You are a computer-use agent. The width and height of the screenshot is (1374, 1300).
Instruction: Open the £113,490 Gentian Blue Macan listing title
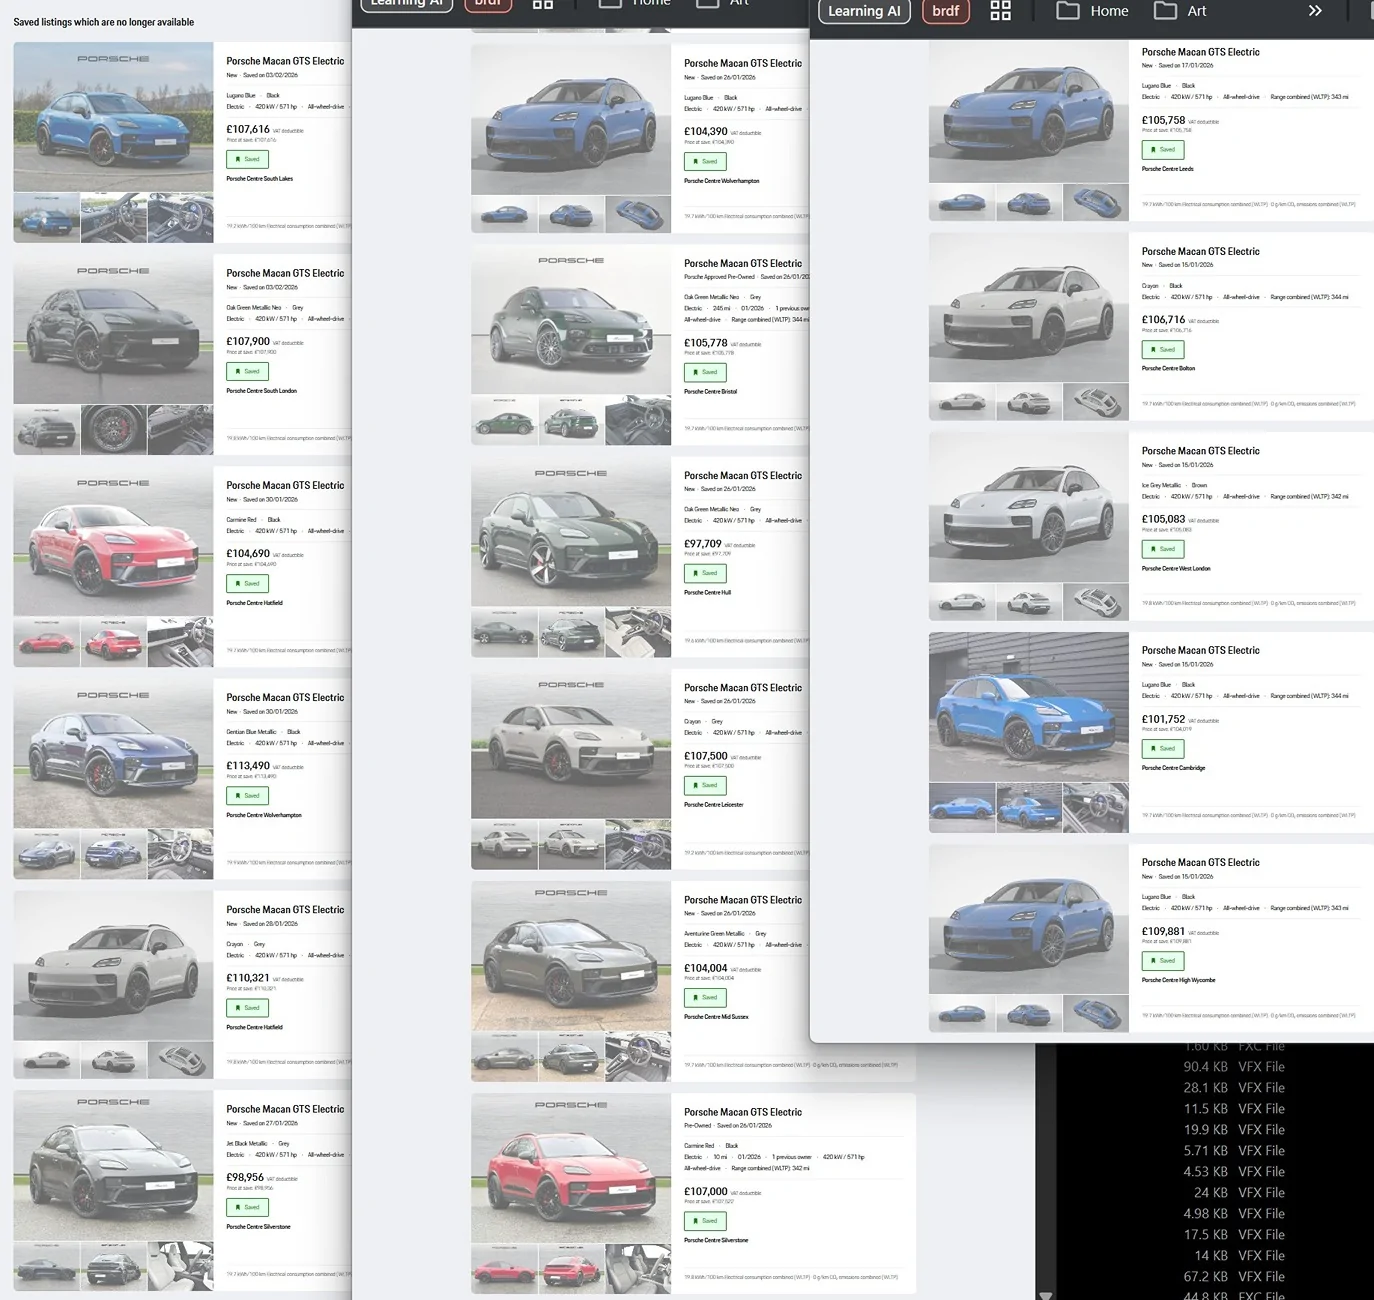tap(285, 698)
